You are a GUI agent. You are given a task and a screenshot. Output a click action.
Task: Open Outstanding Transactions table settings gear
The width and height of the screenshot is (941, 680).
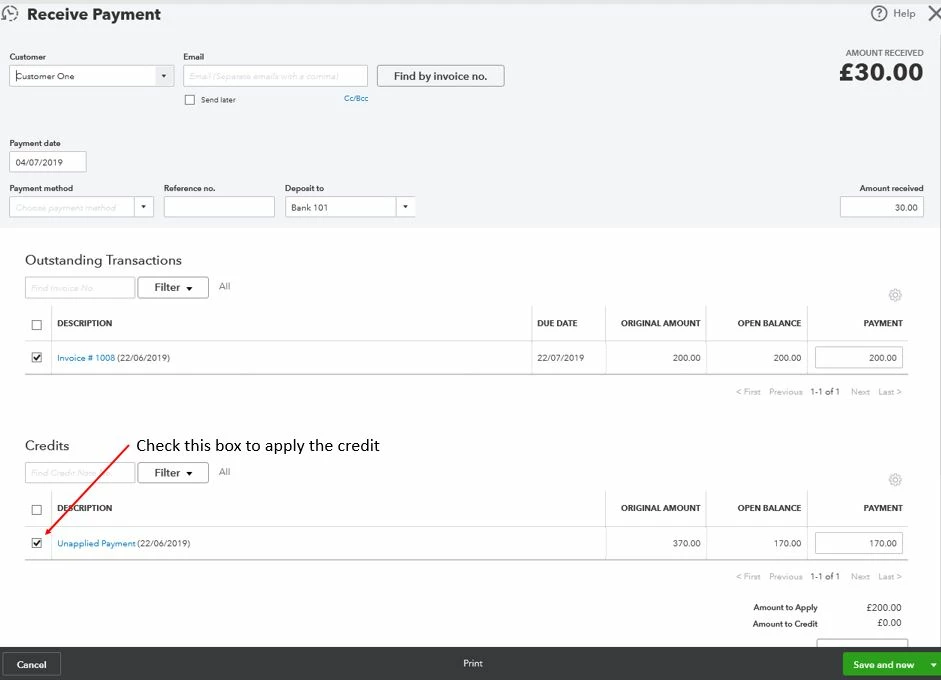click(895, 295)
